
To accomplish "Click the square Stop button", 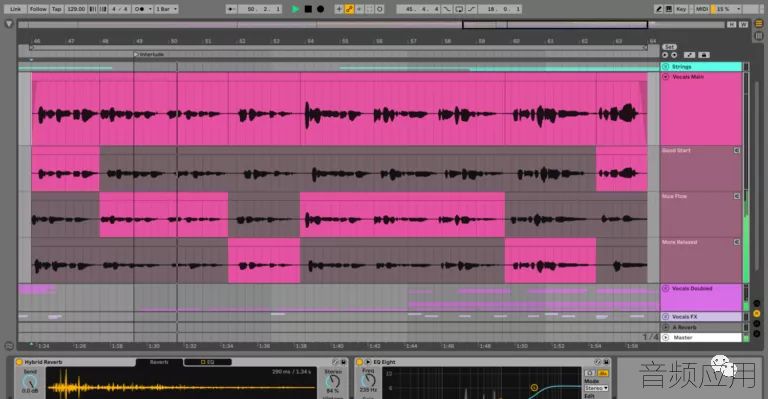I will (308, 9).
